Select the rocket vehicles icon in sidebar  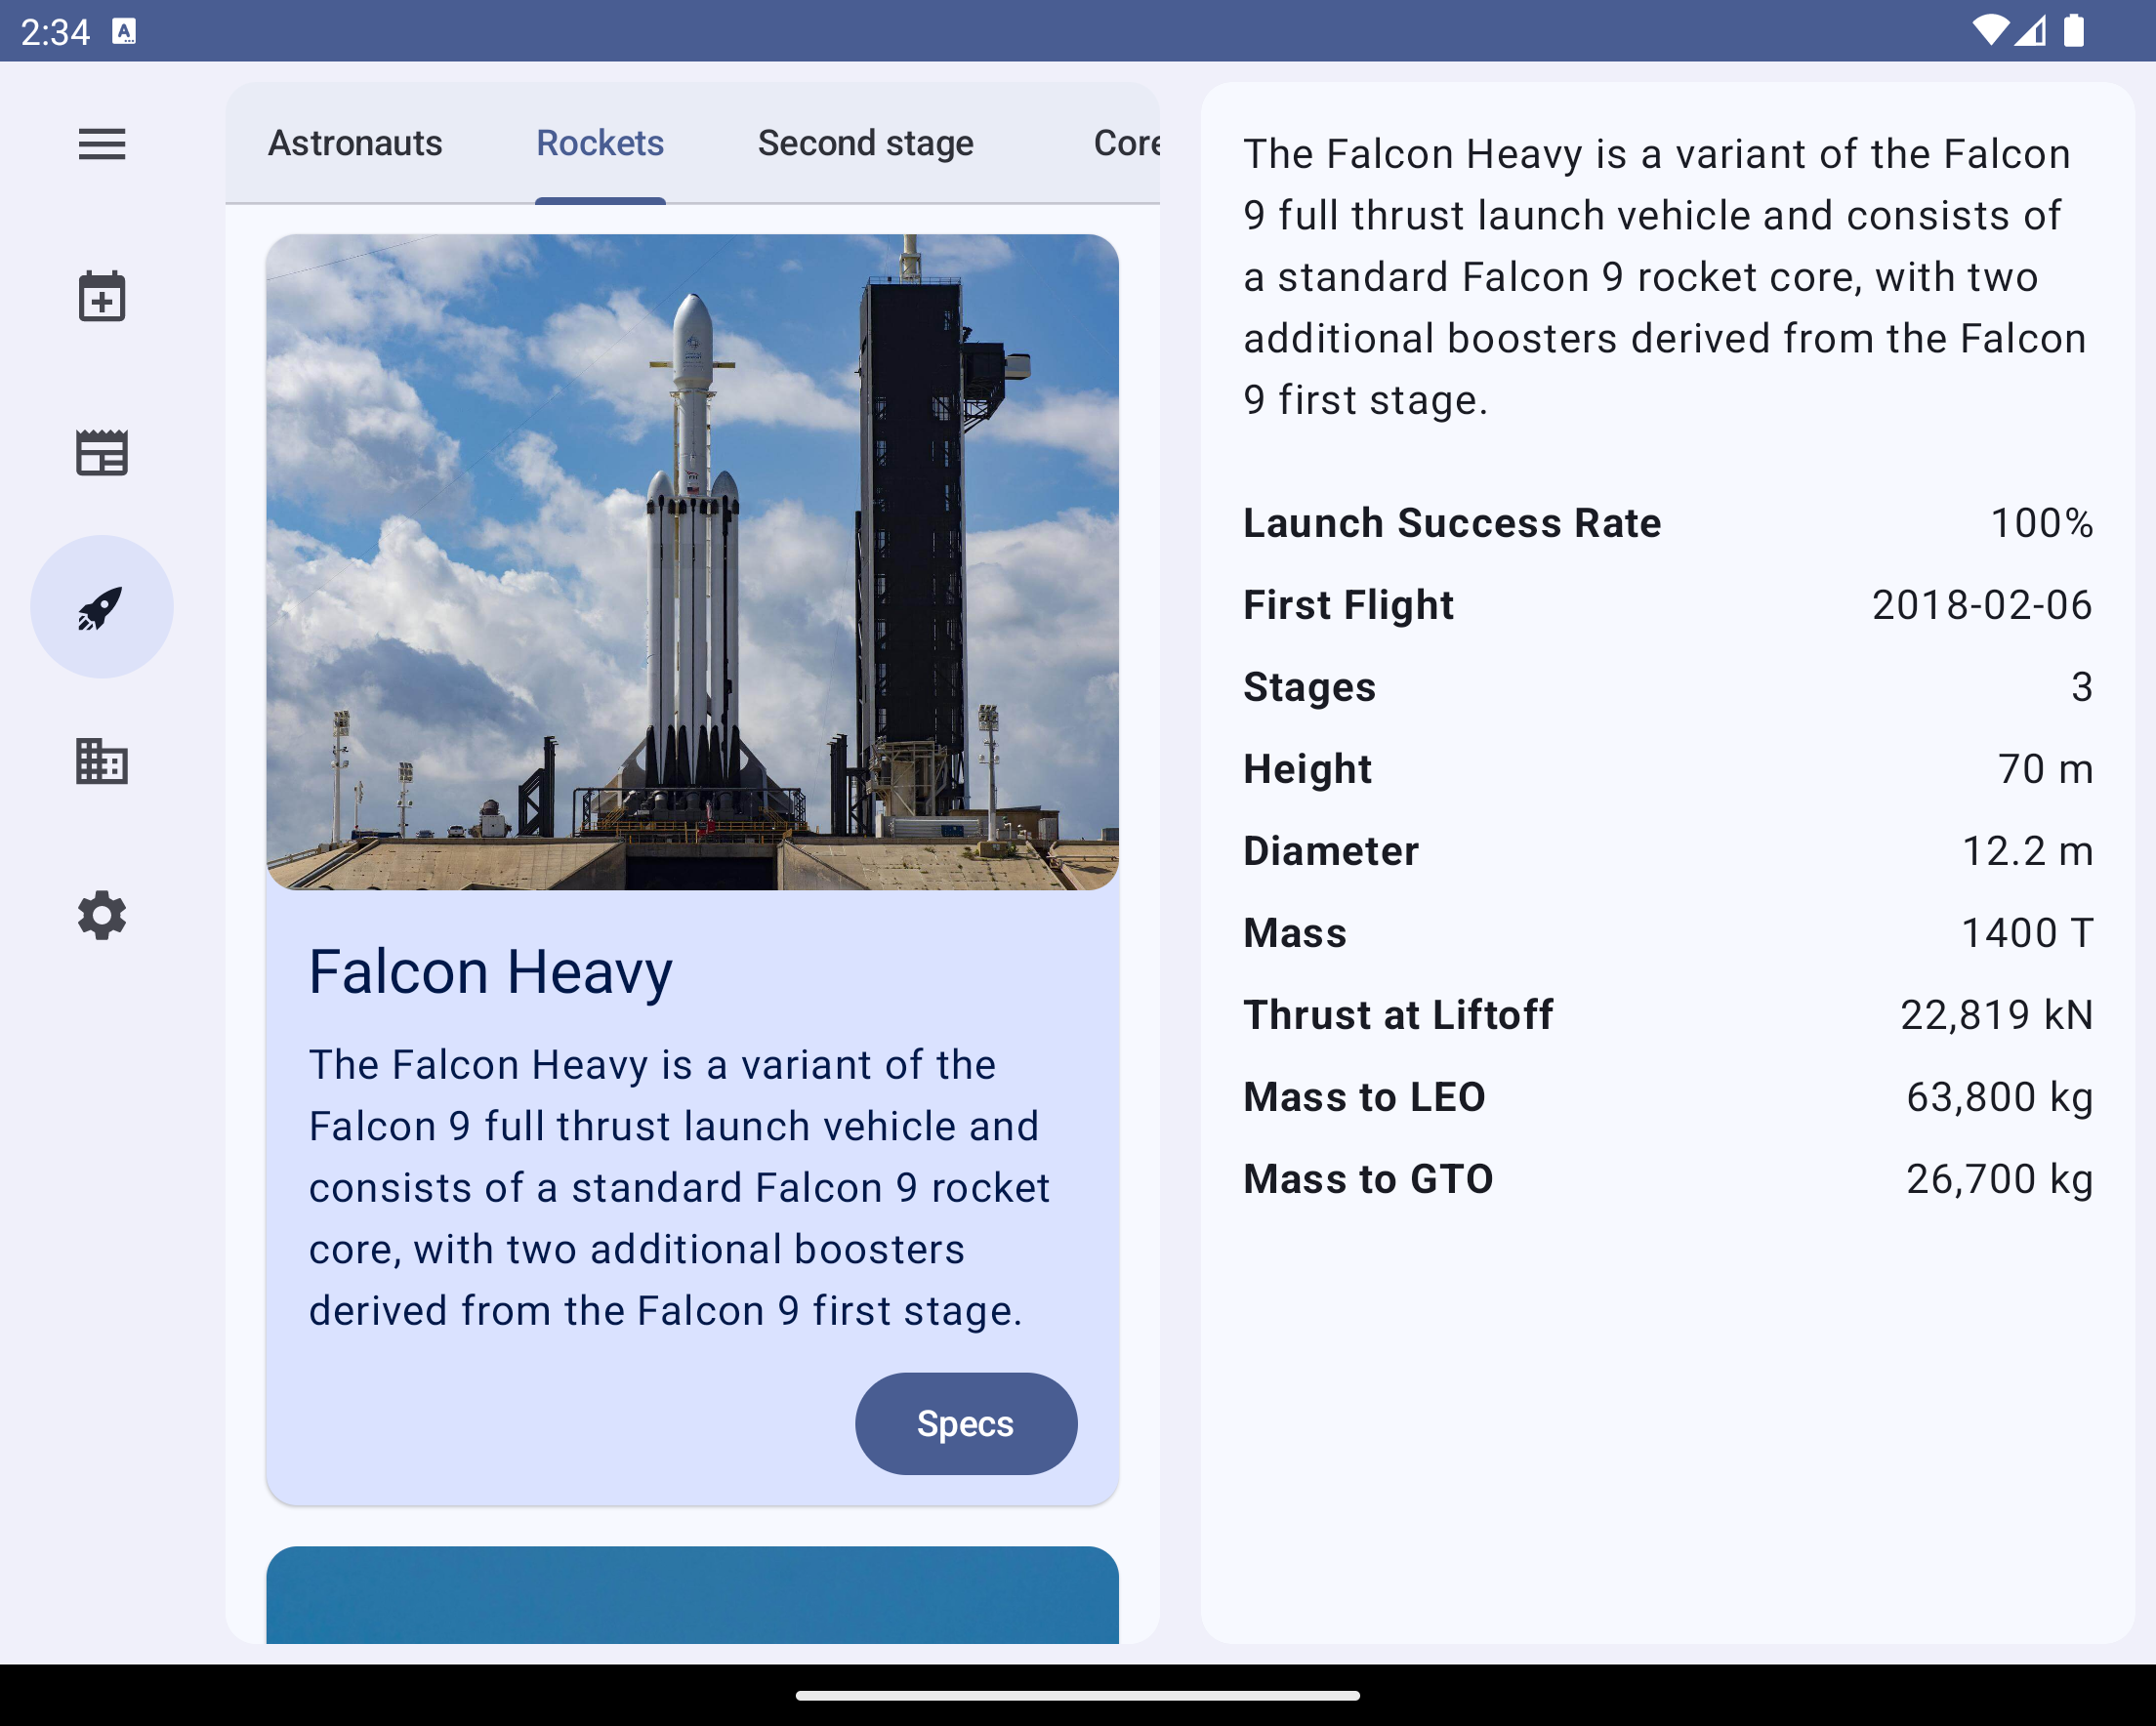102,607
